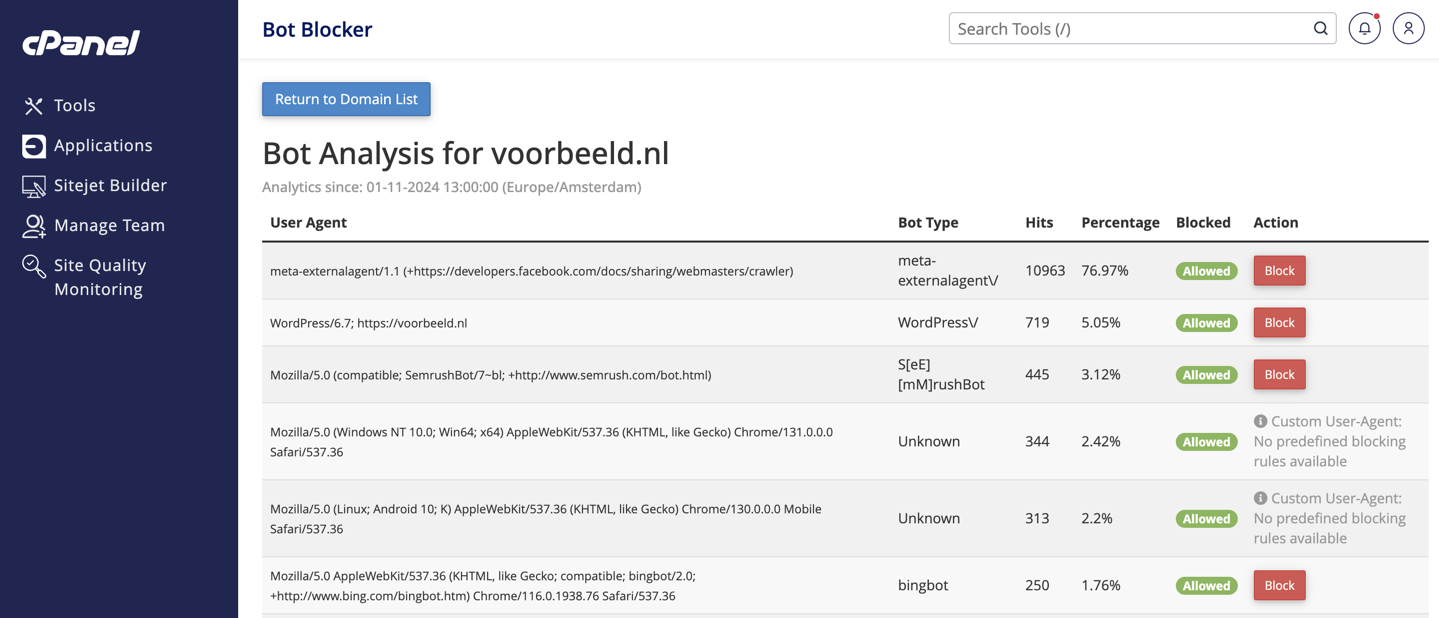Open Applications in the sidebar

103,145
